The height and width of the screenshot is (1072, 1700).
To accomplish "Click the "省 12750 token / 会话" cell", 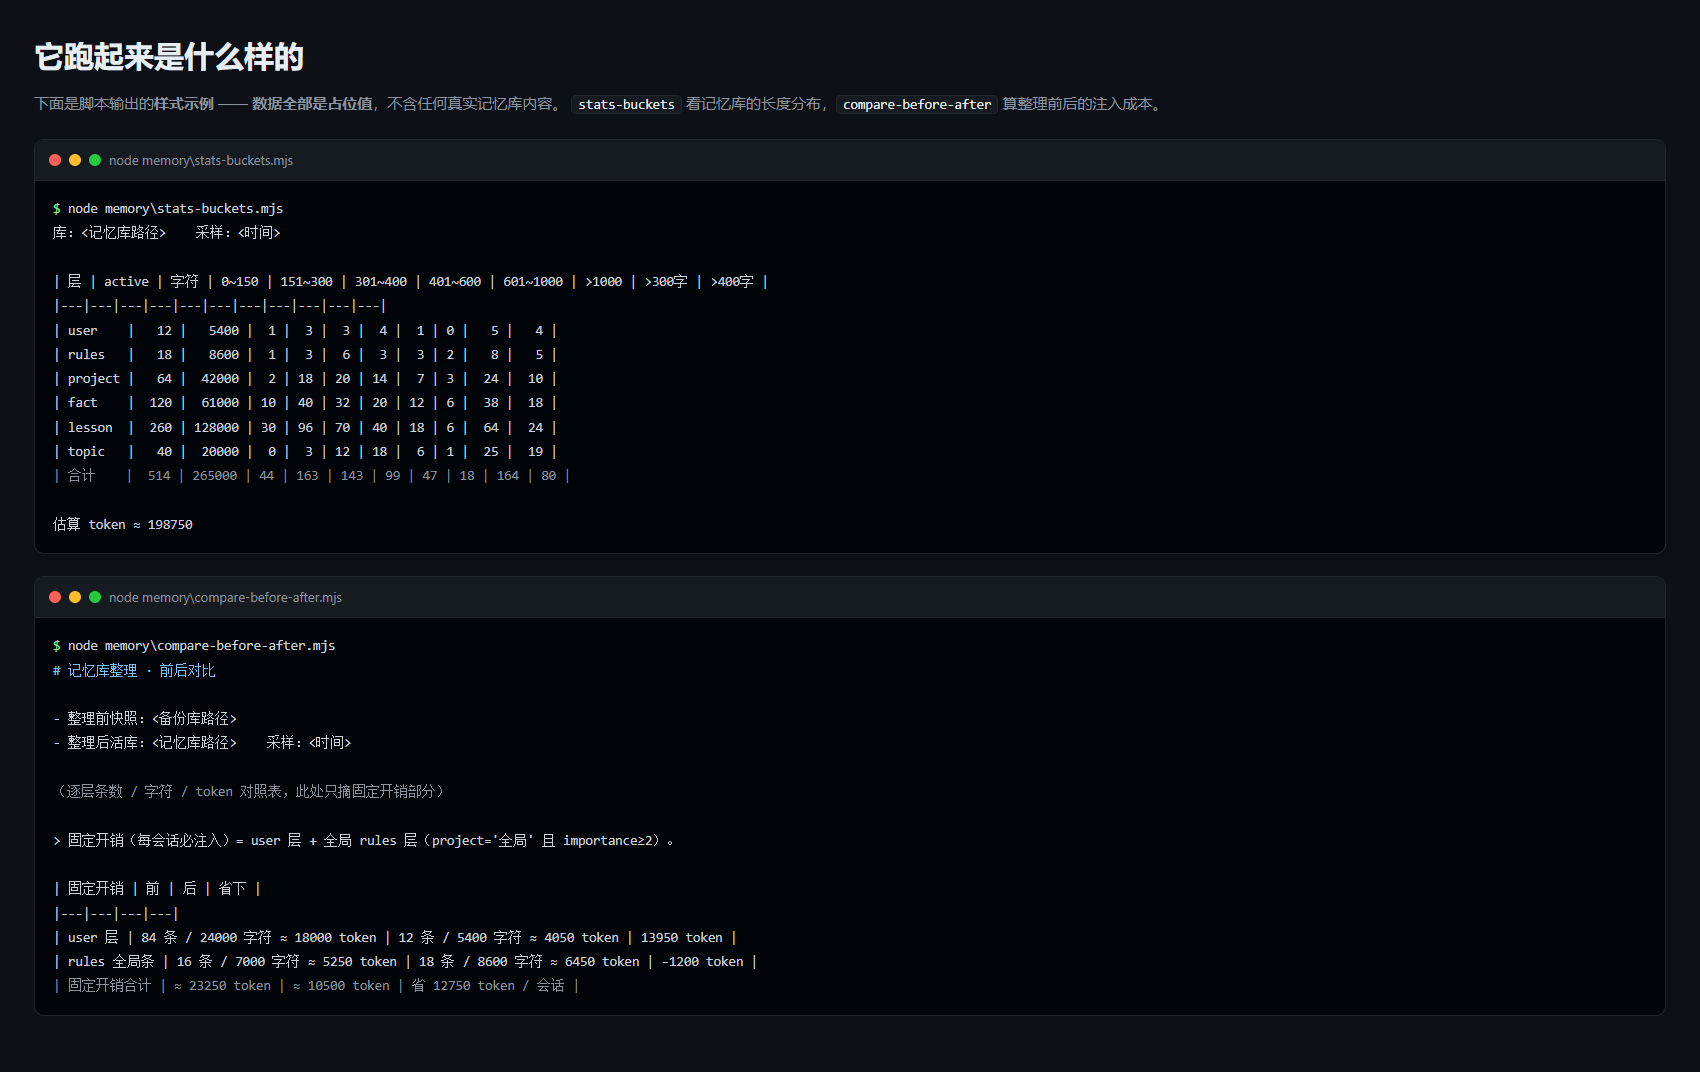I will [x=488, y=985].
